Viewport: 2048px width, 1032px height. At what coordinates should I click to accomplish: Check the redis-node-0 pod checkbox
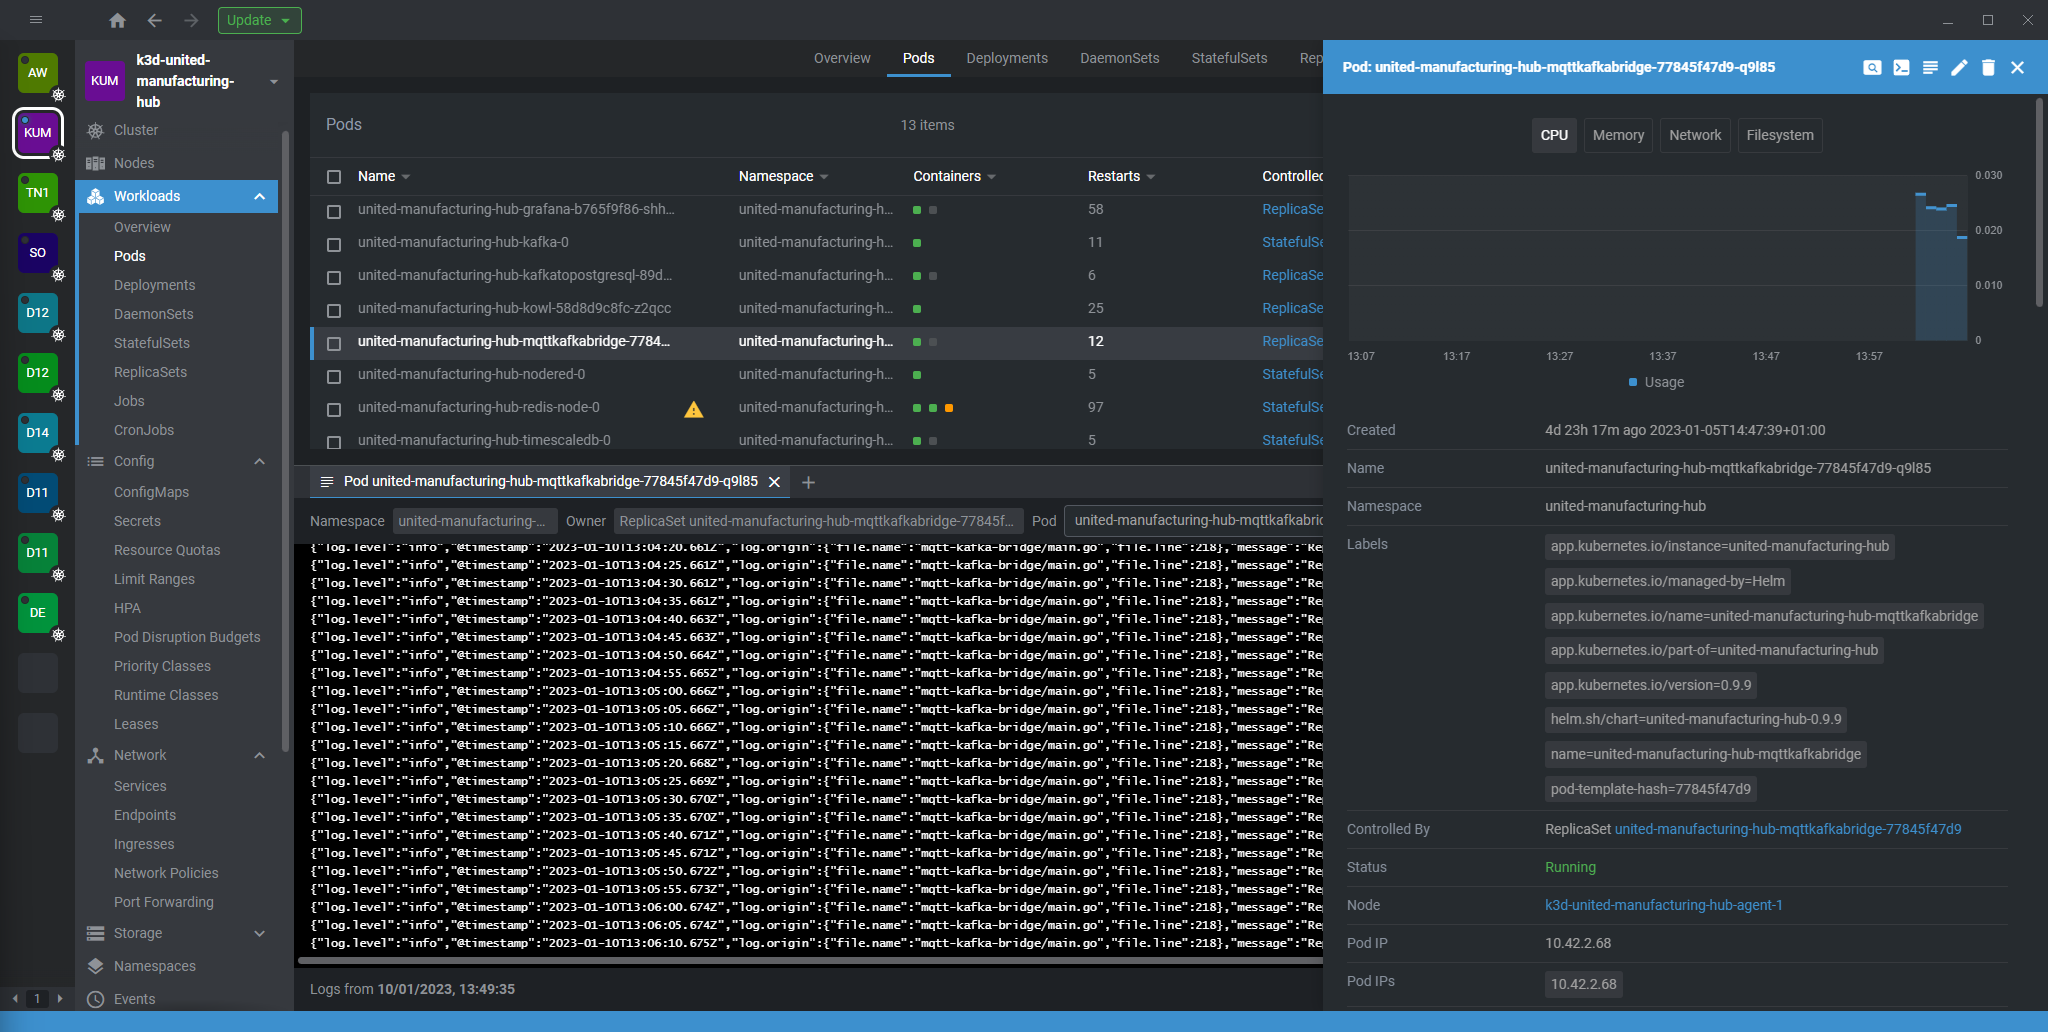(x=334, y=409)
